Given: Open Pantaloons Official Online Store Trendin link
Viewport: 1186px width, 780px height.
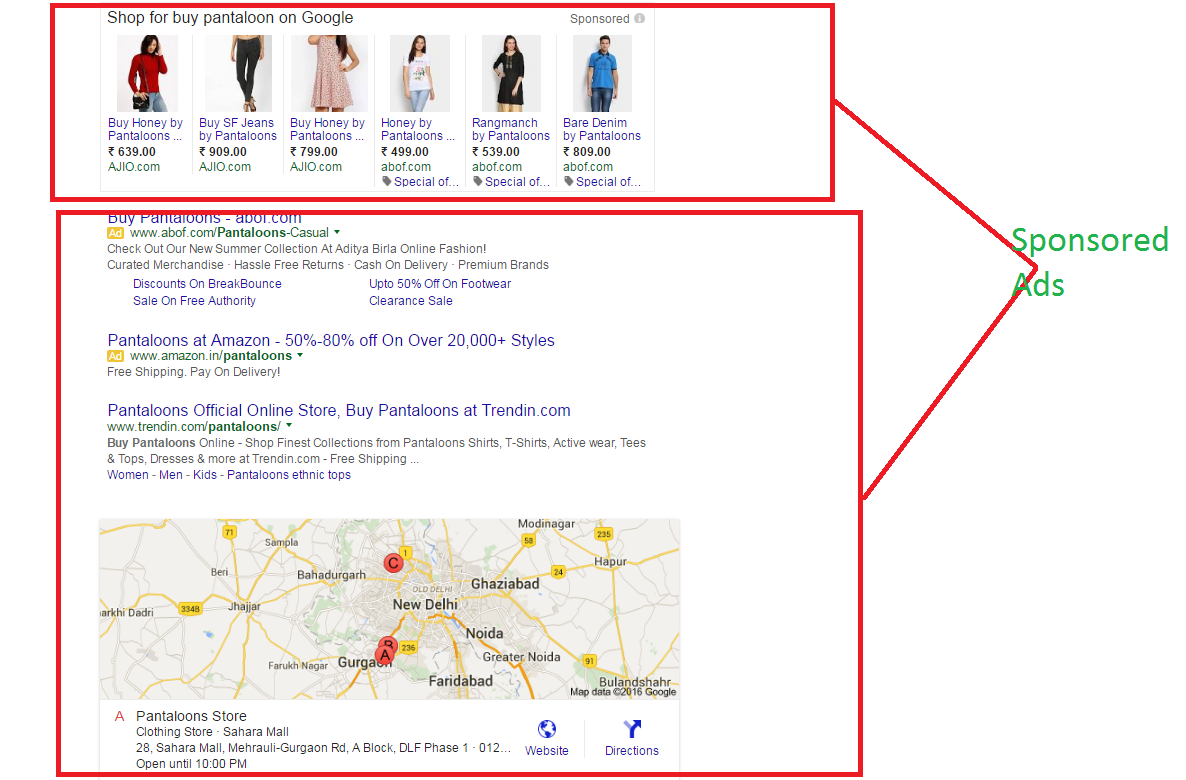Looking at the screenshot, I should coord(338,411).
